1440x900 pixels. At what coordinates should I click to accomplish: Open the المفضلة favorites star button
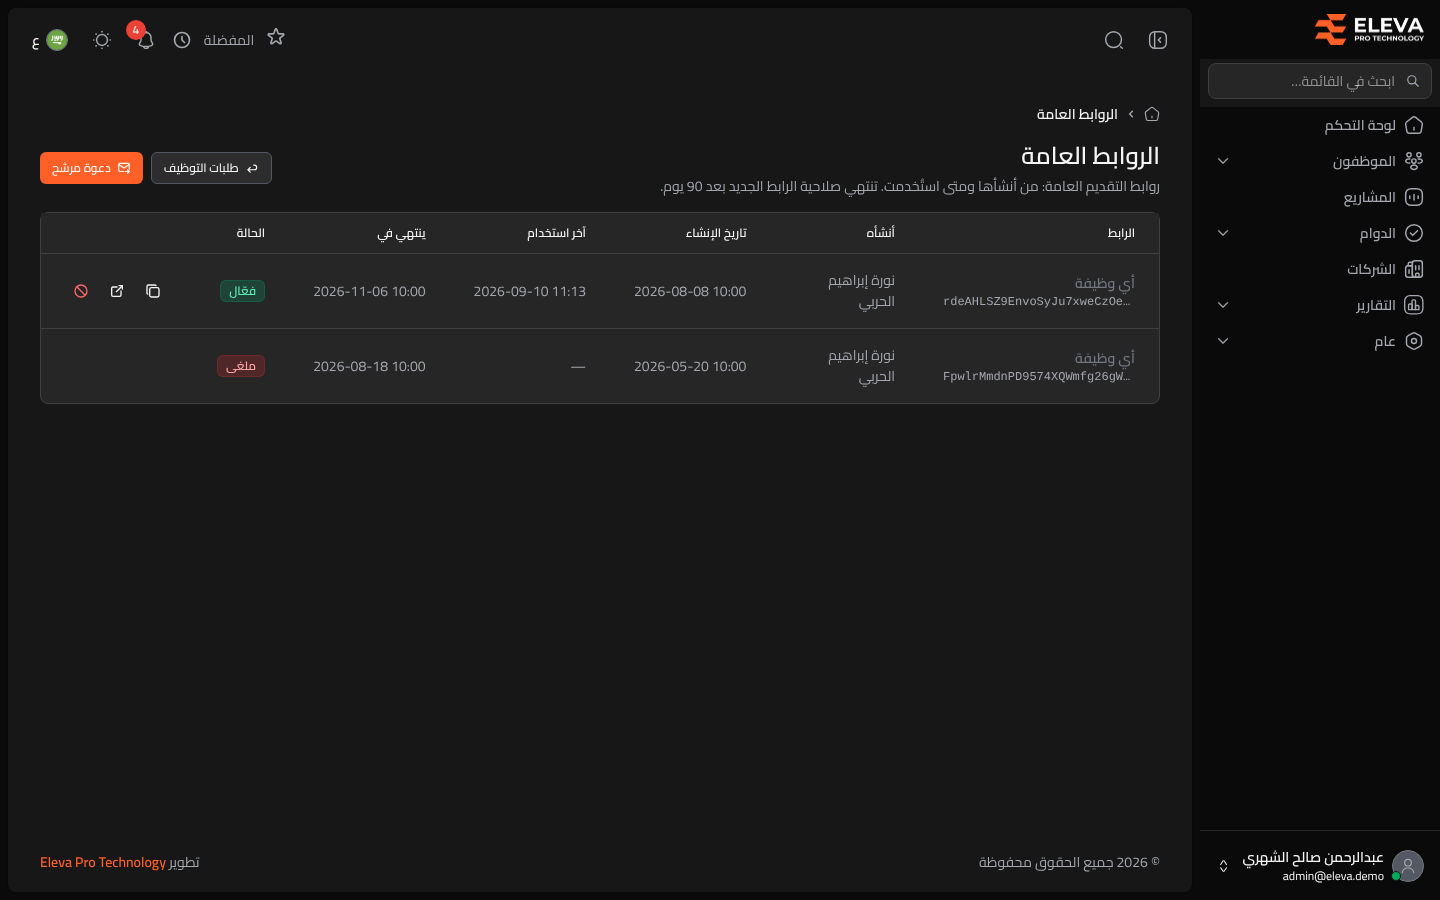pos(276,38)
